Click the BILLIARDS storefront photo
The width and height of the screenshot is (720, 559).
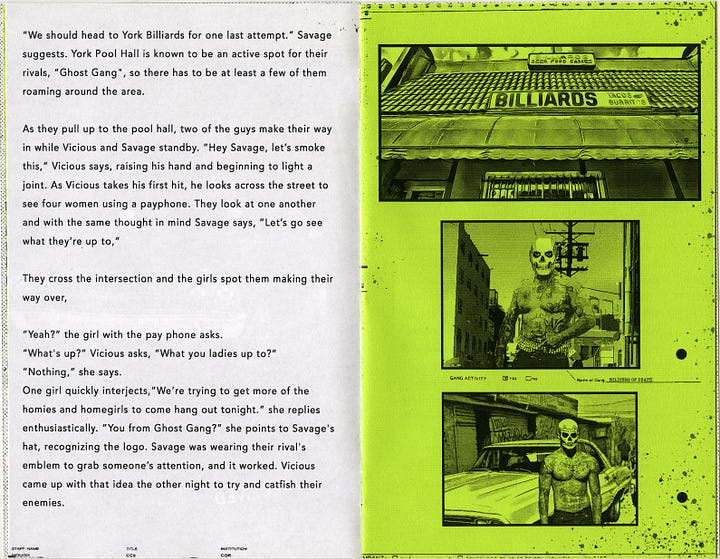tap(540, 123)
